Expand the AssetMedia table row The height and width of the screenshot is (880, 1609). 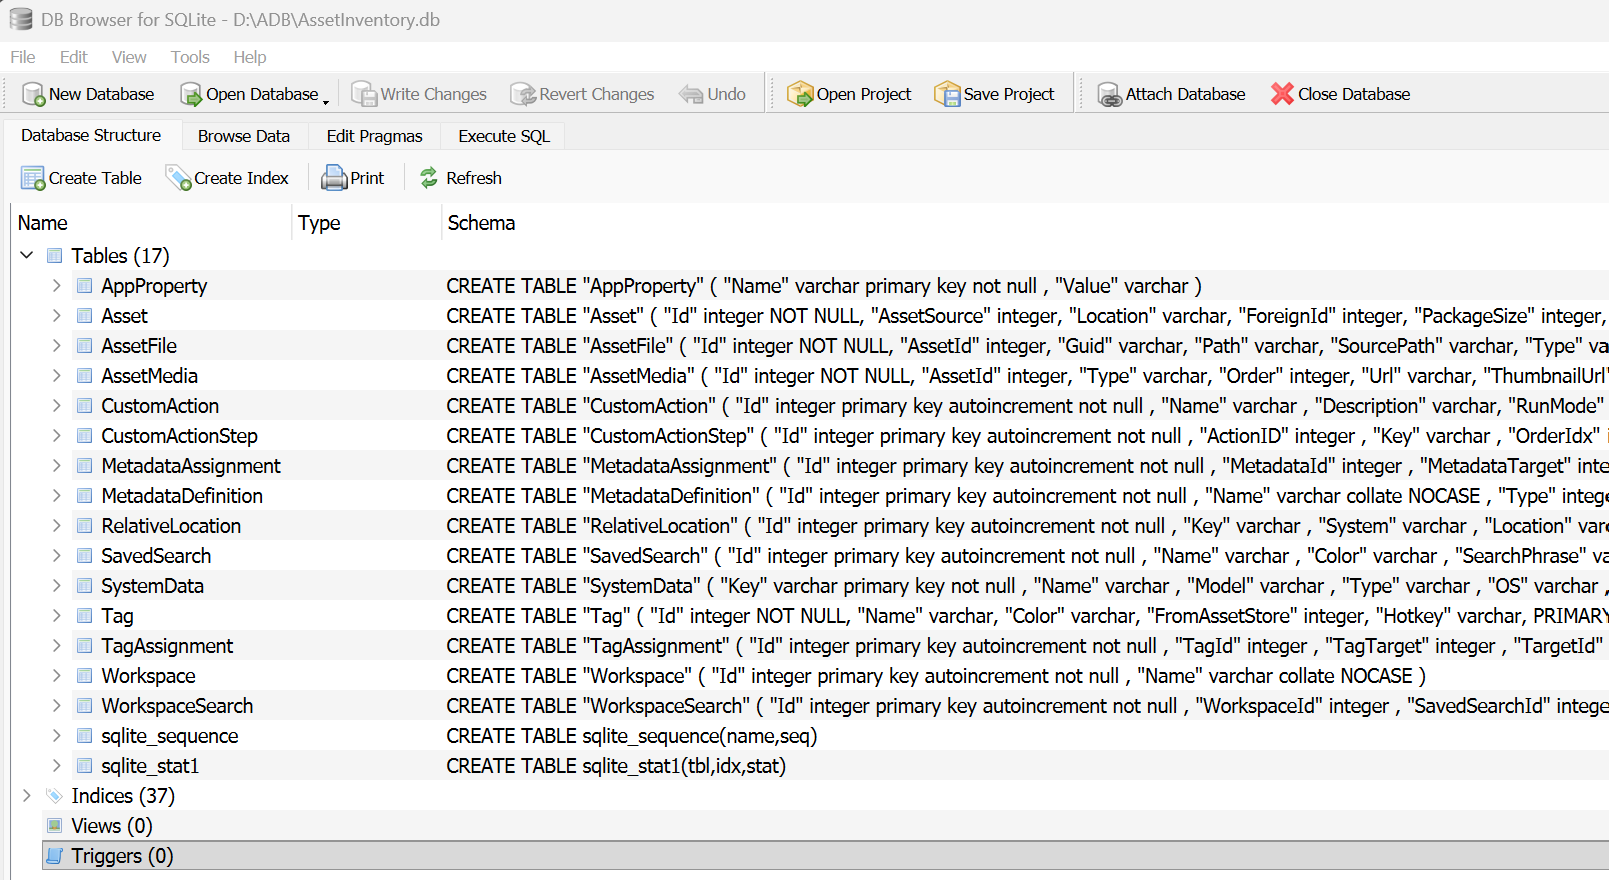pyautogui.click(x=57, y=376)
